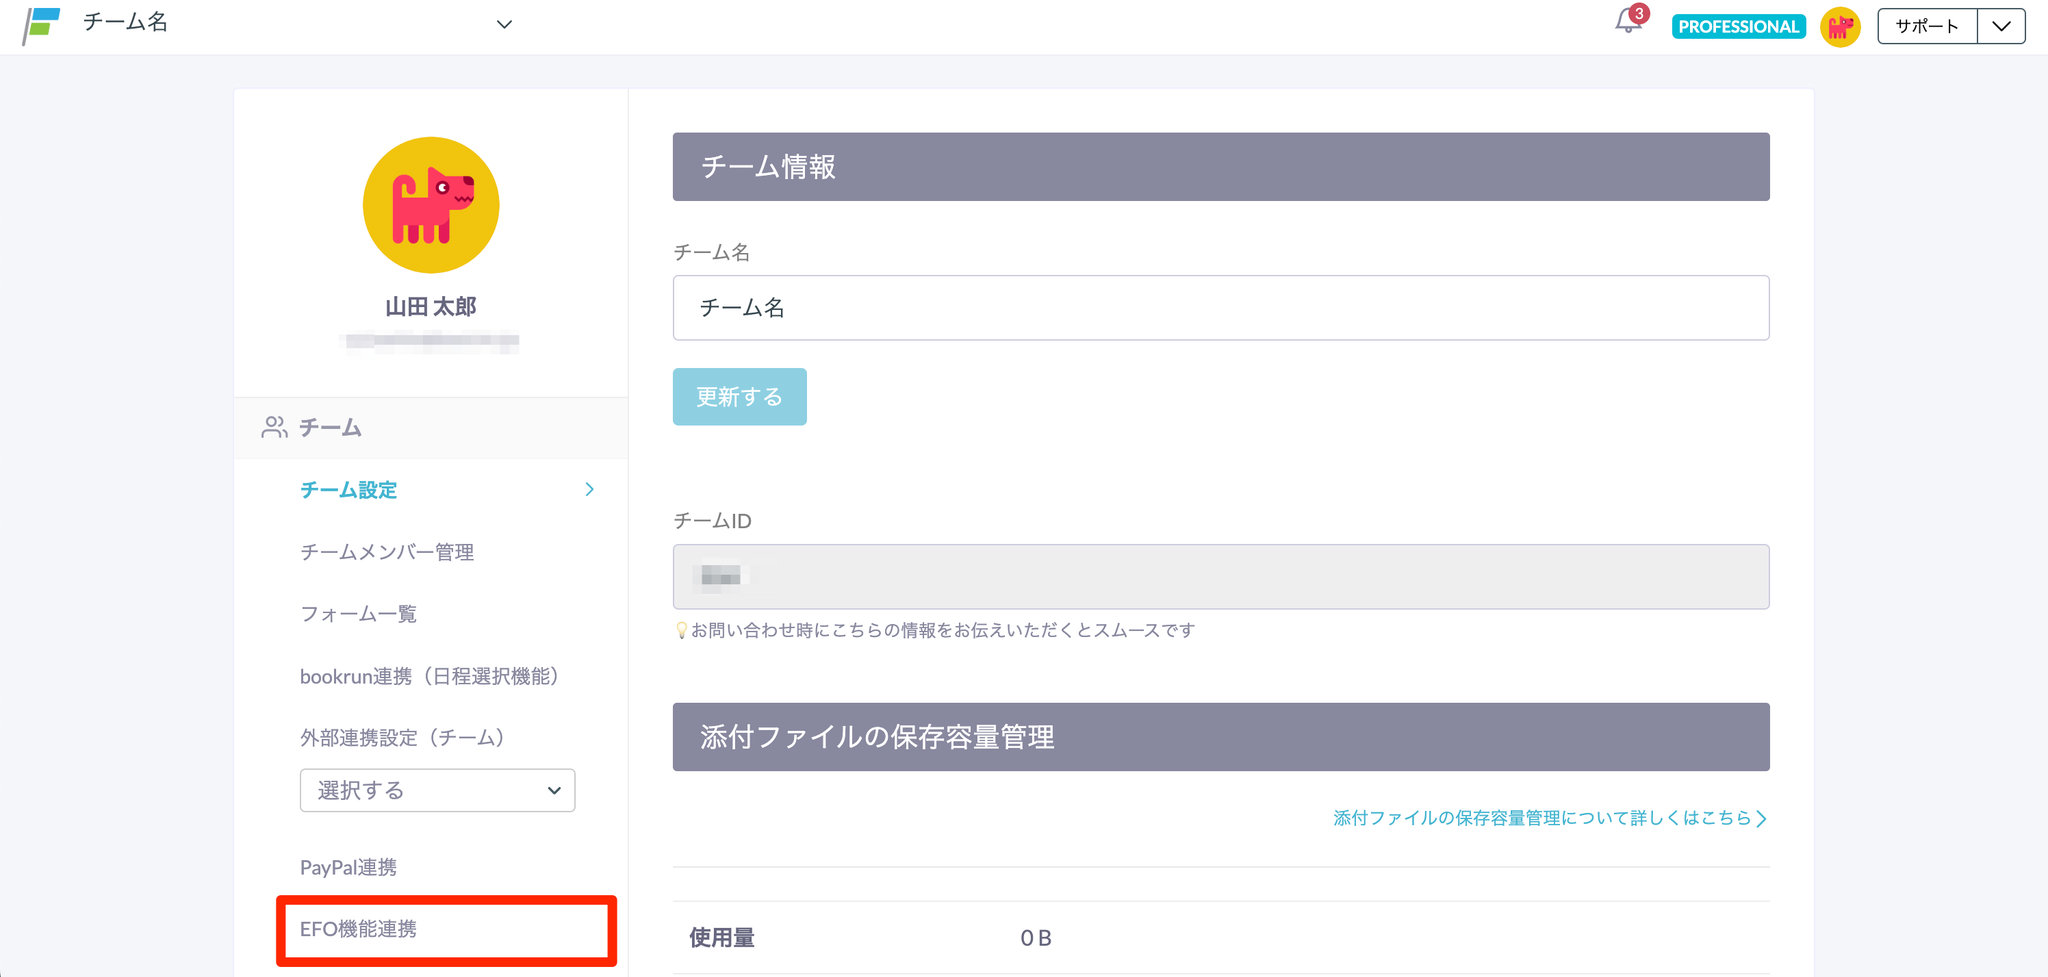Select EFO機能連携 in sidebar
The width and height of the screenshot is (2048, 977).
(358, 929)
